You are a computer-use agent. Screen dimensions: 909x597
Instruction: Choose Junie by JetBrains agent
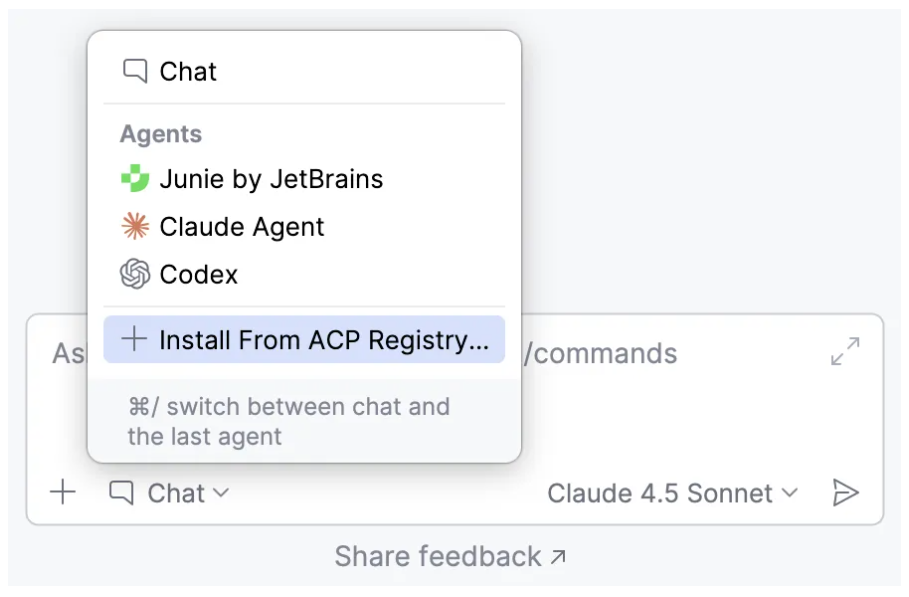pos(271,180)
